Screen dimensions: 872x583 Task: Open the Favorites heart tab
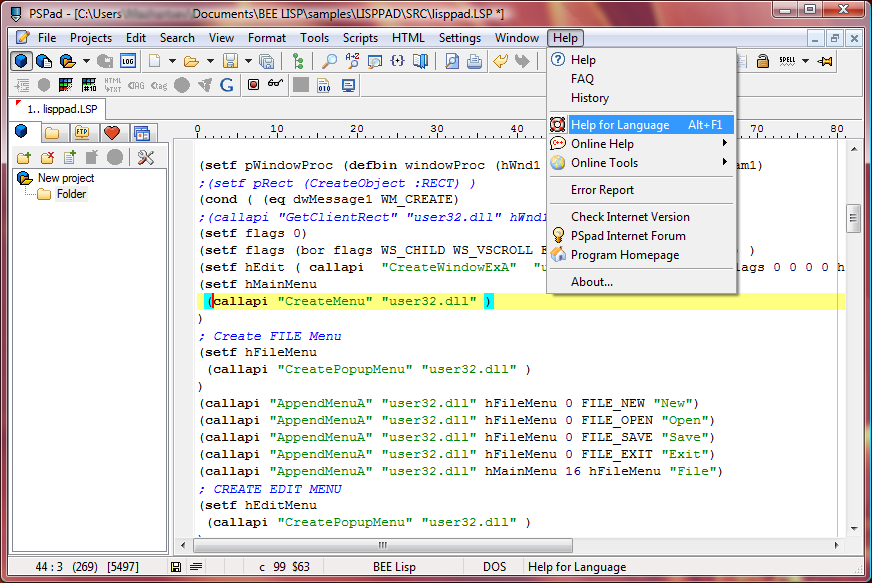coord(111,133)
